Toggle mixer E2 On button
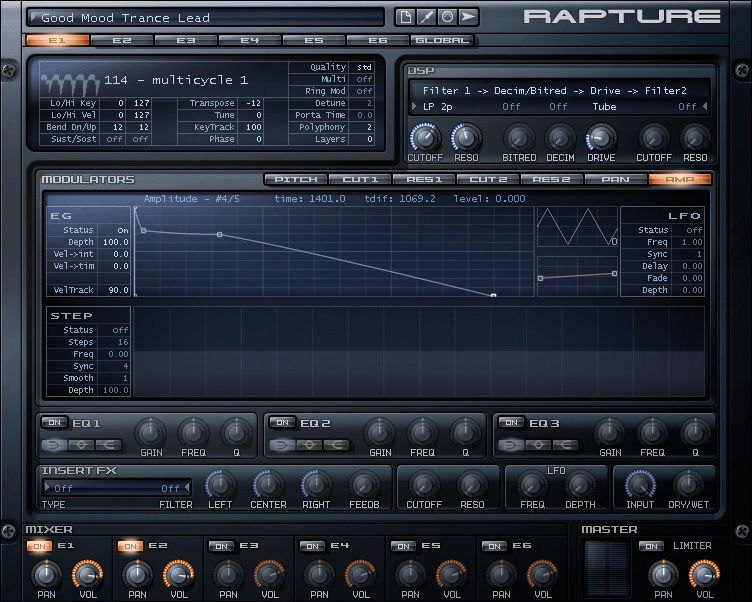The height and width of the screenshot is (602, 752). (x=130, y=546)
